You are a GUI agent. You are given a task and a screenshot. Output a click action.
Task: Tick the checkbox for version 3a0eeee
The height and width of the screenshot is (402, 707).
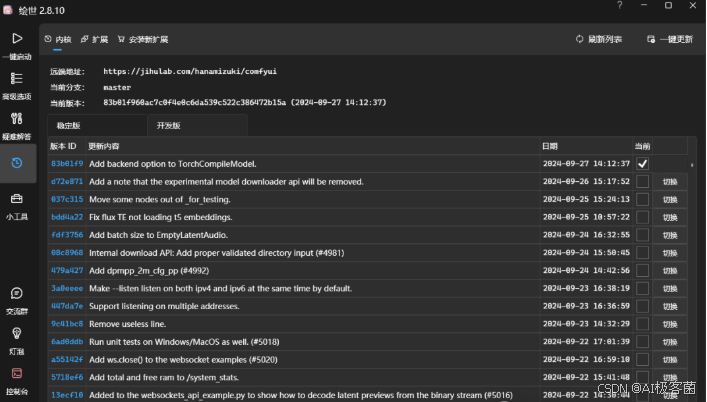point(643,288)
